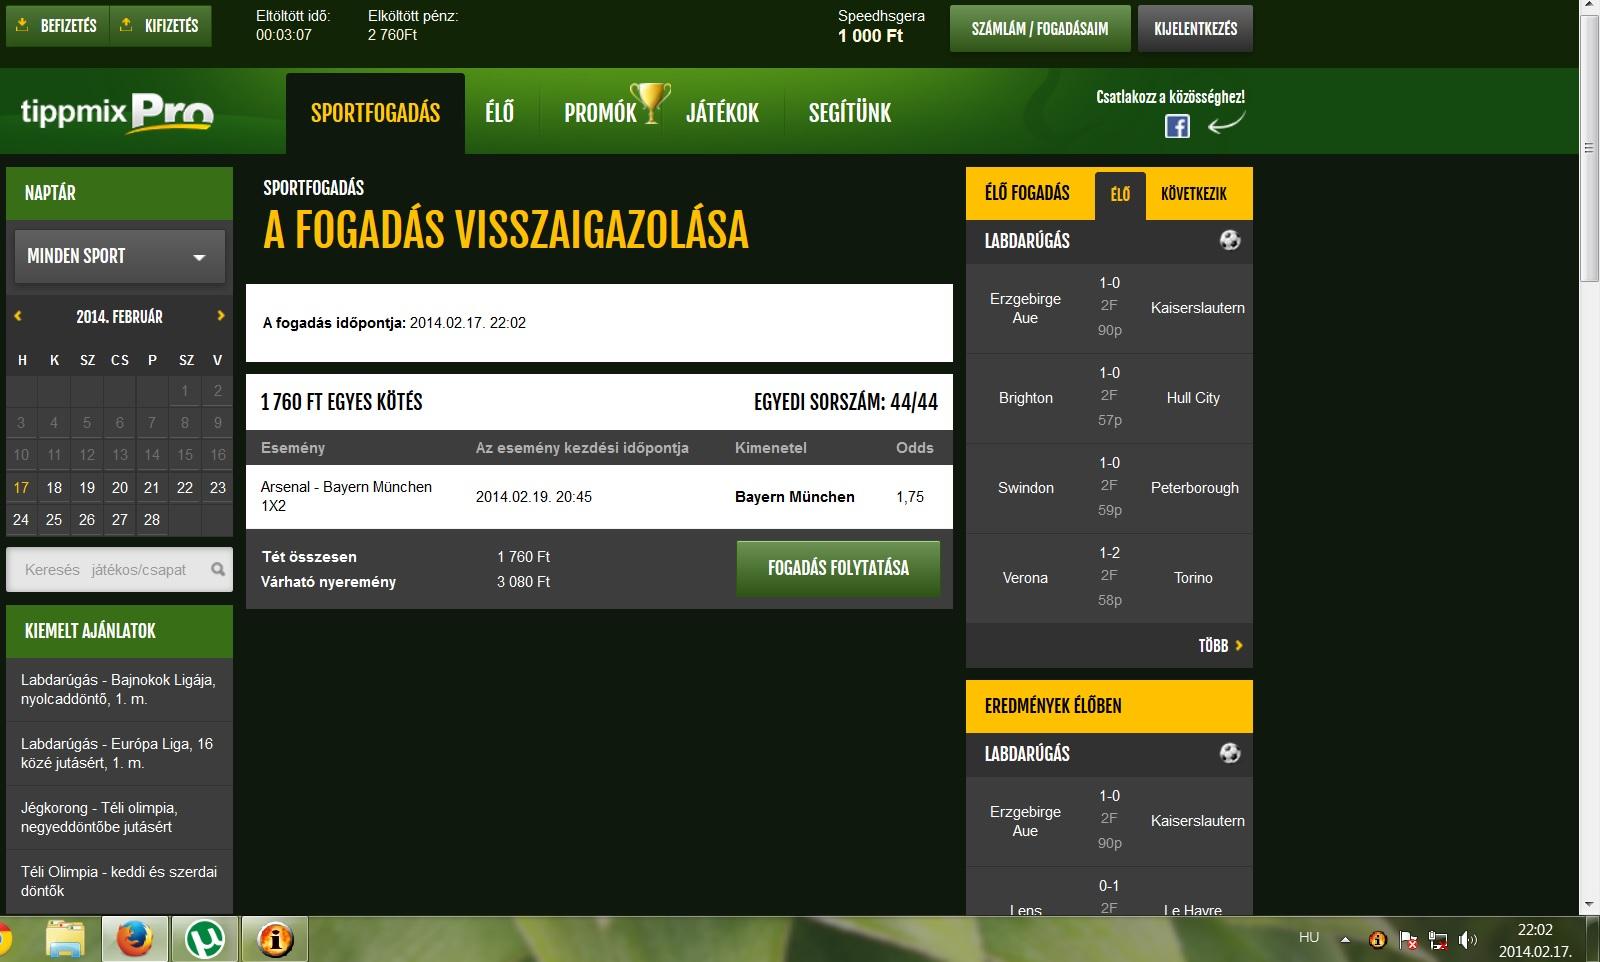Open Számlám / Fogadásaim account page
The height and width of the screenshot is (962, 1600).
click(x=1040, y=29)
